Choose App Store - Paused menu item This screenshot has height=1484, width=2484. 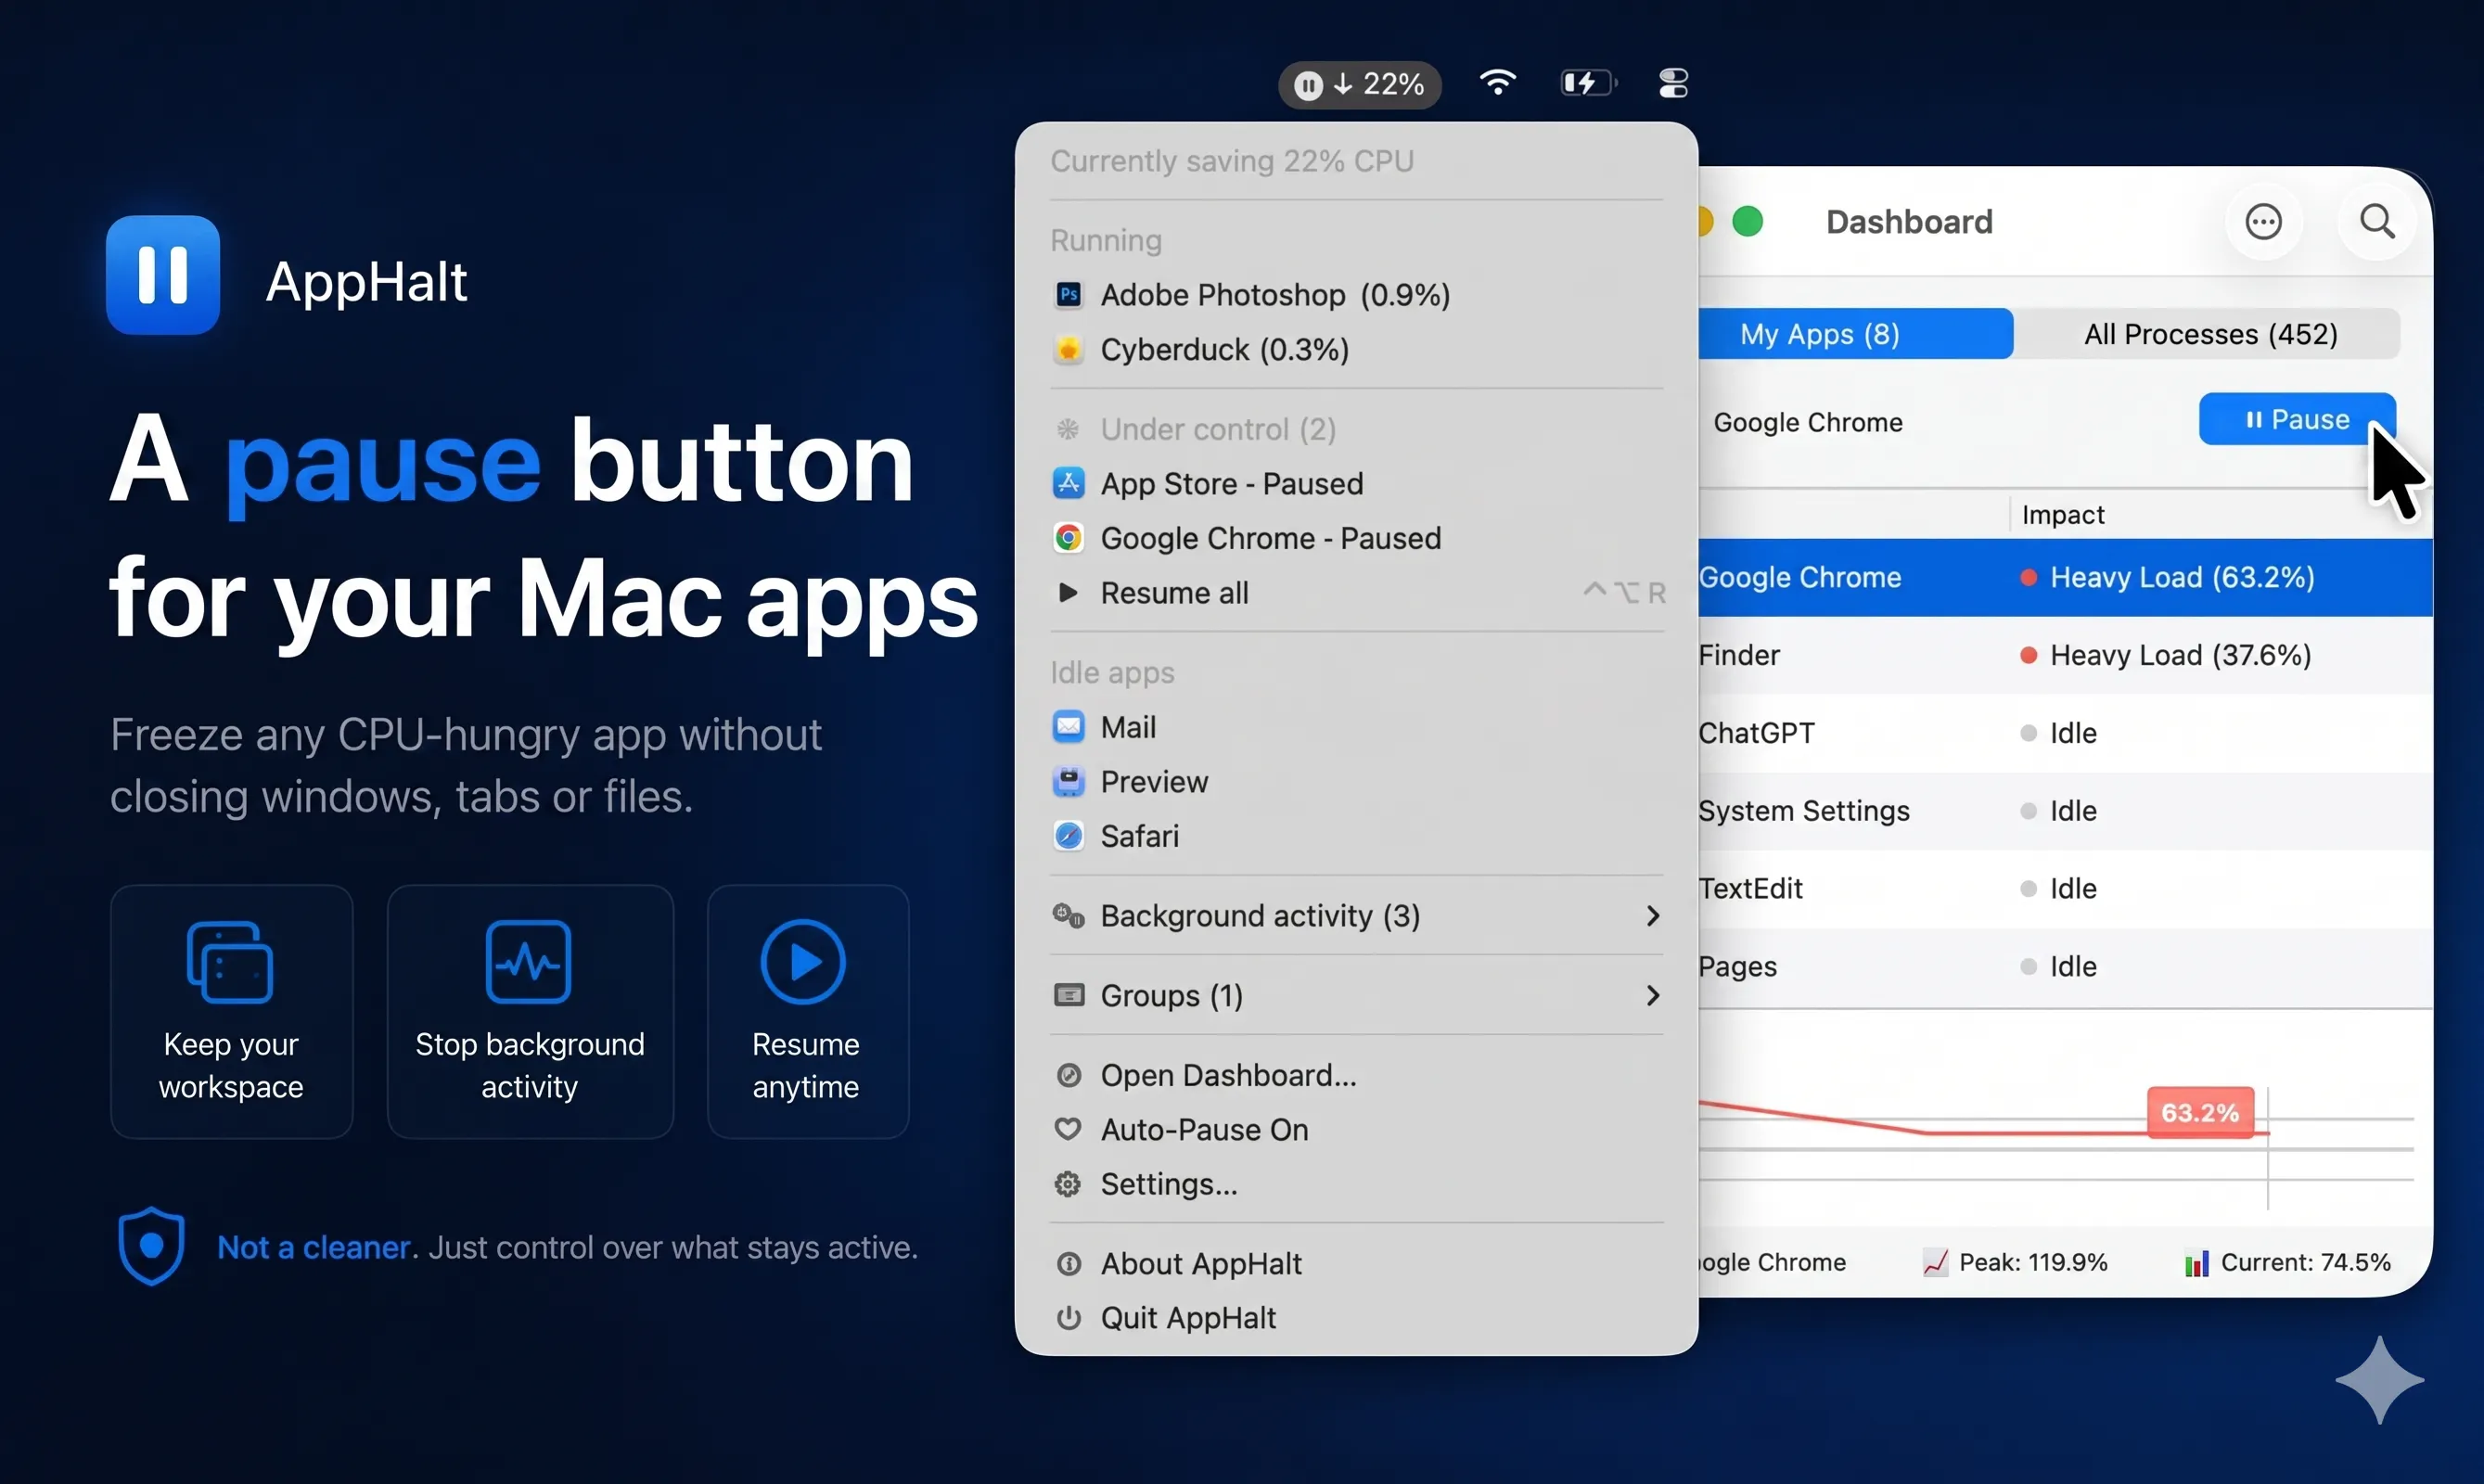pyautogui.click(x=1356, y=483)
